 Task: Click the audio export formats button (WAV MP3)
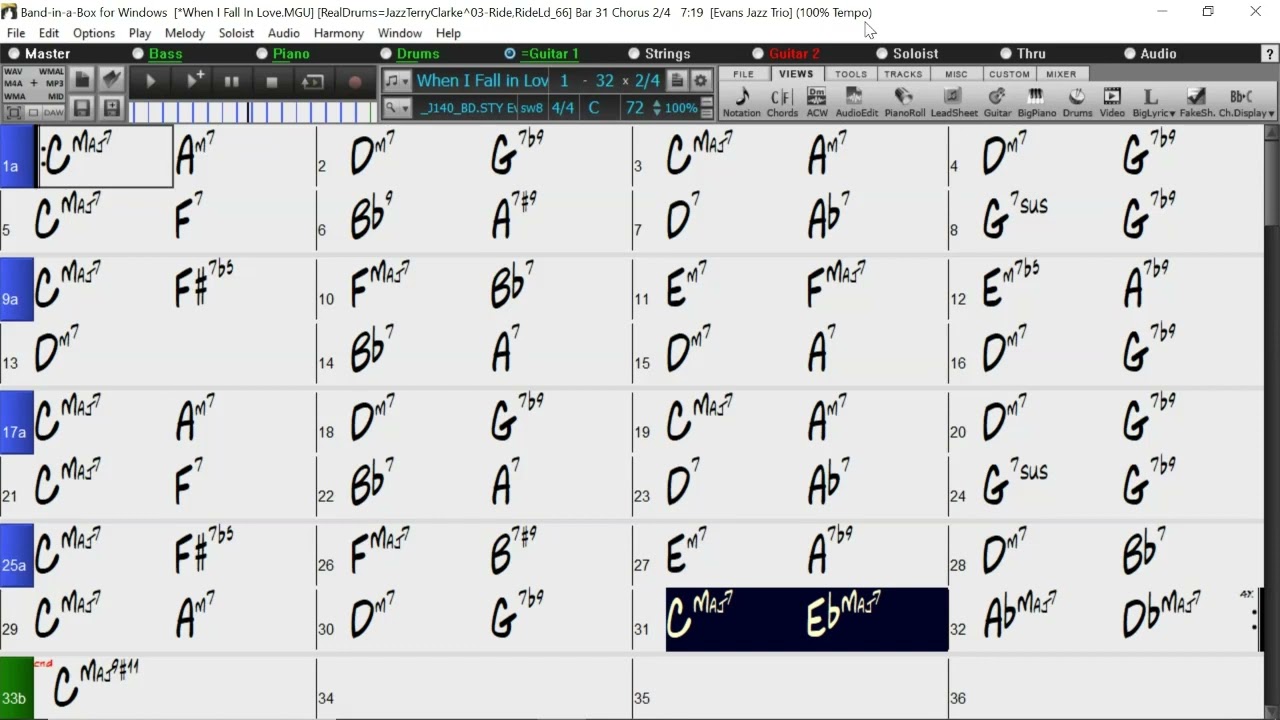point(34,84)
